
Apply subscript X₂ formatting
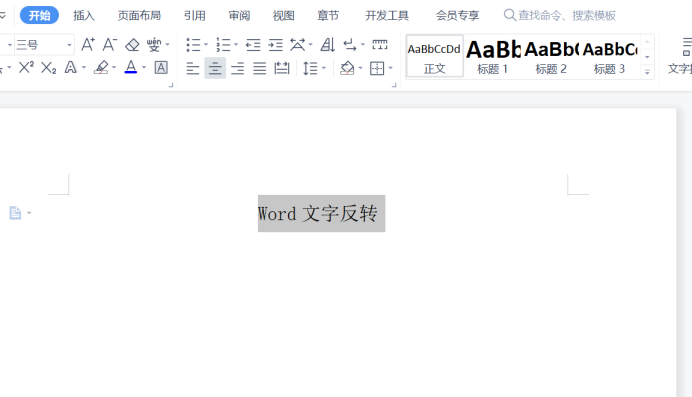pyautogui.click(x=49, y=68)
